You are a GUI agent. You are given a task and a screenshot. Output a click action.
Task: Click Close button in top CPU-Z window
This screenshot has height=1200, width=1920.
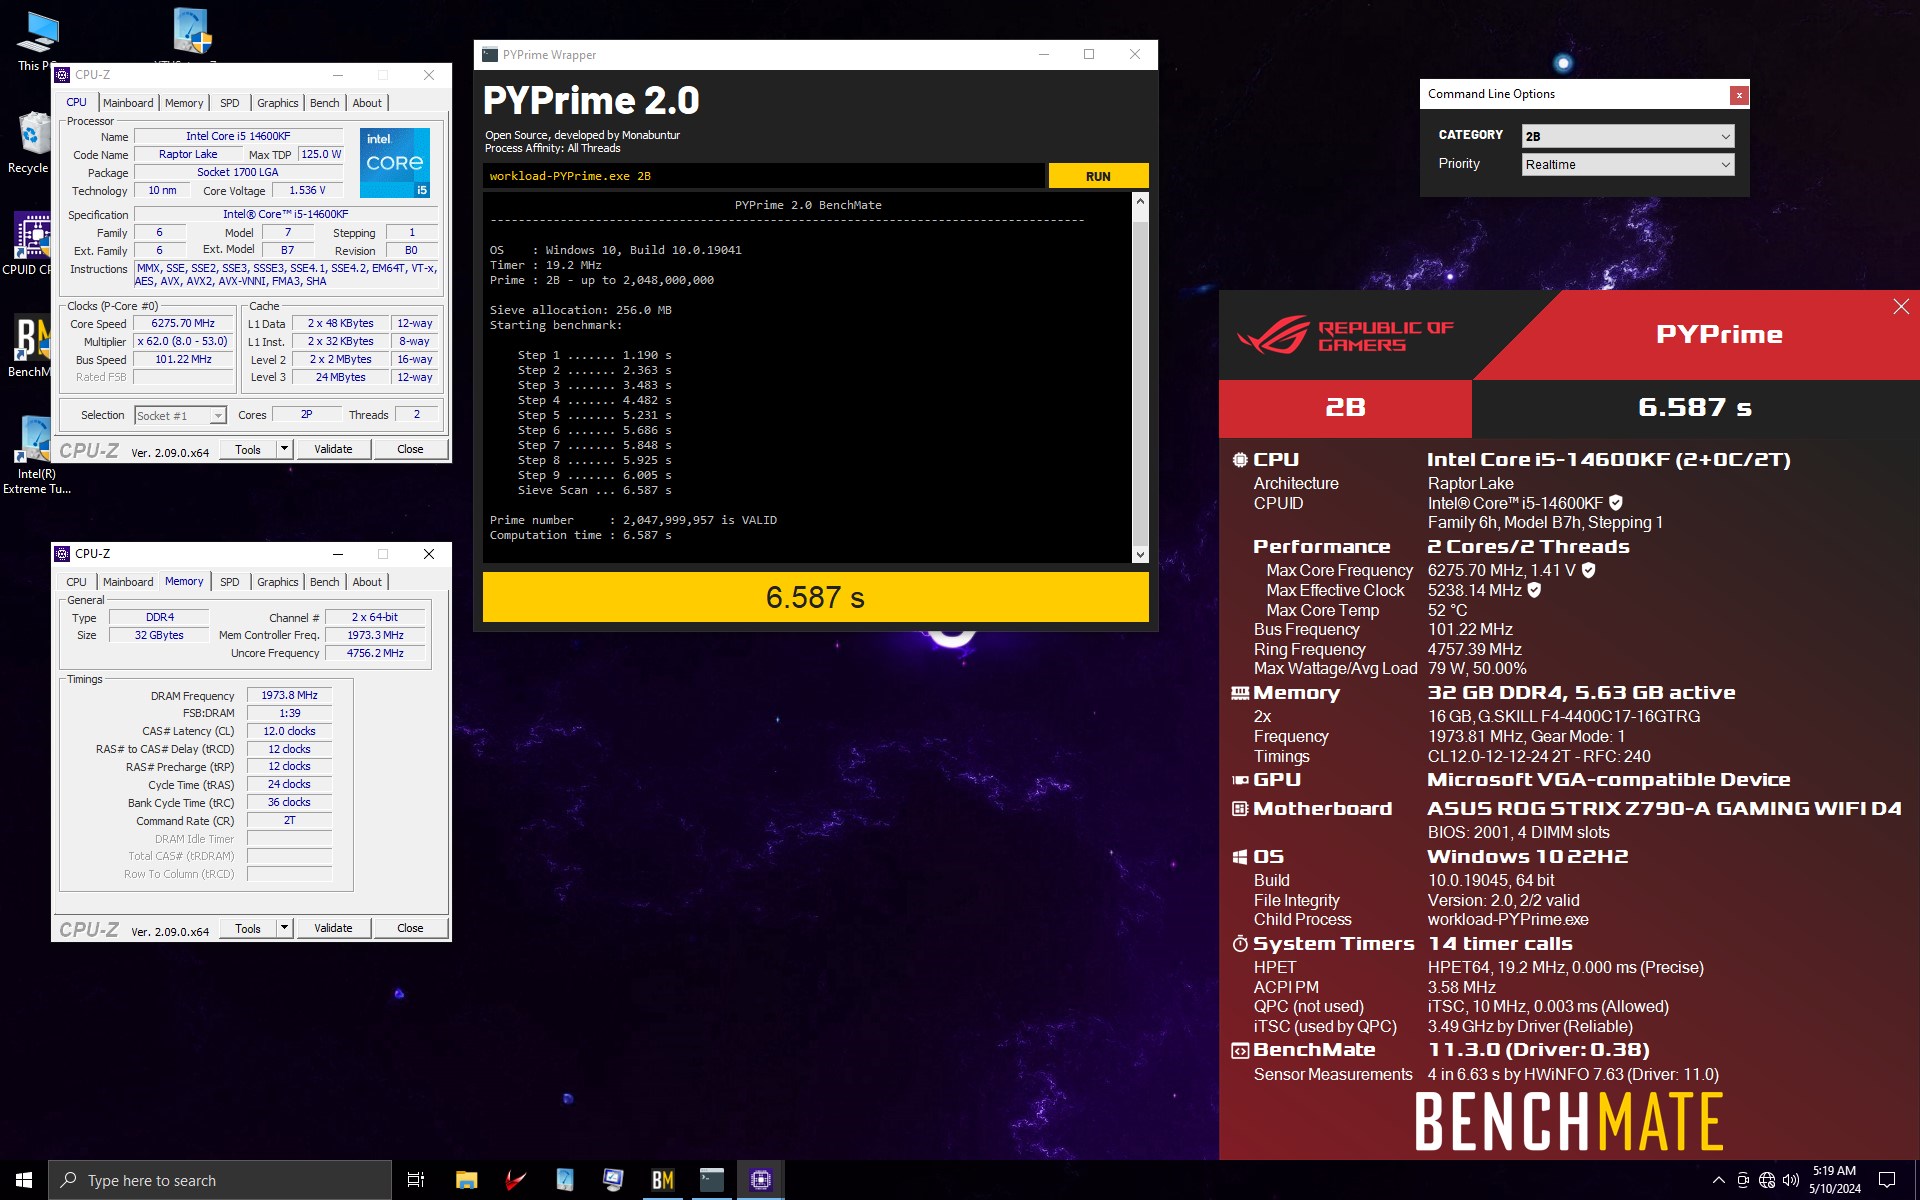click(410, 449)
